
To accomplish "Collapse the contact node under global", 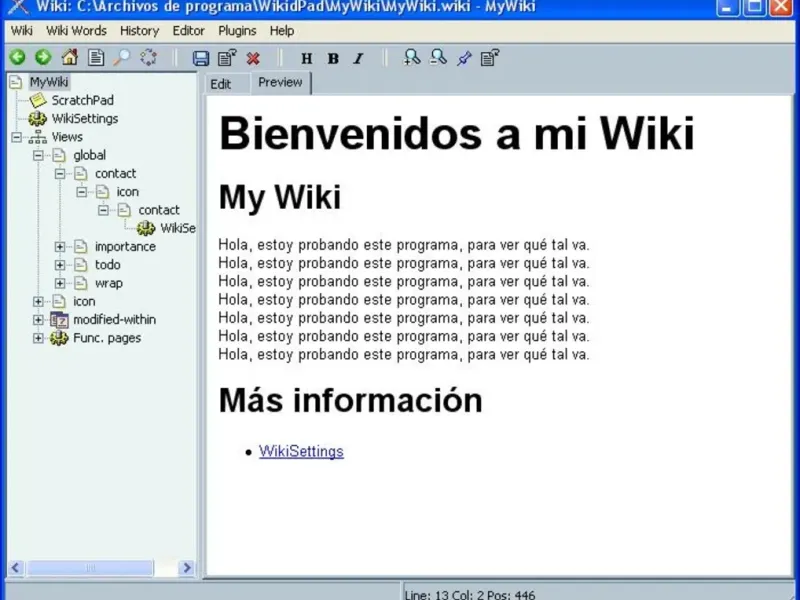I will tap(60, 174).
